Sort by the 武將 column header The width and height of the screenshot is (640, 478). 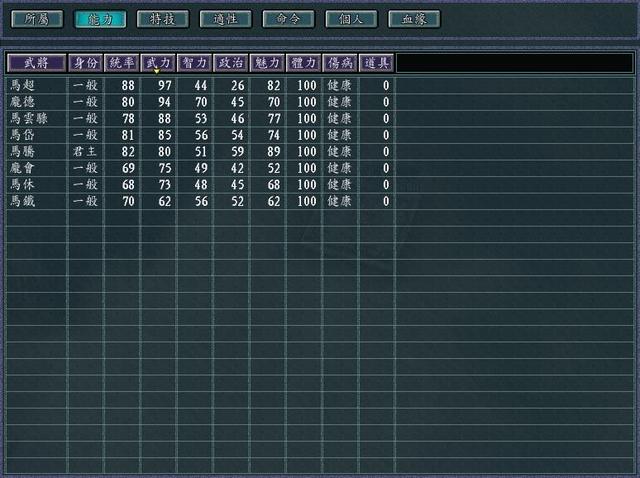36,63
